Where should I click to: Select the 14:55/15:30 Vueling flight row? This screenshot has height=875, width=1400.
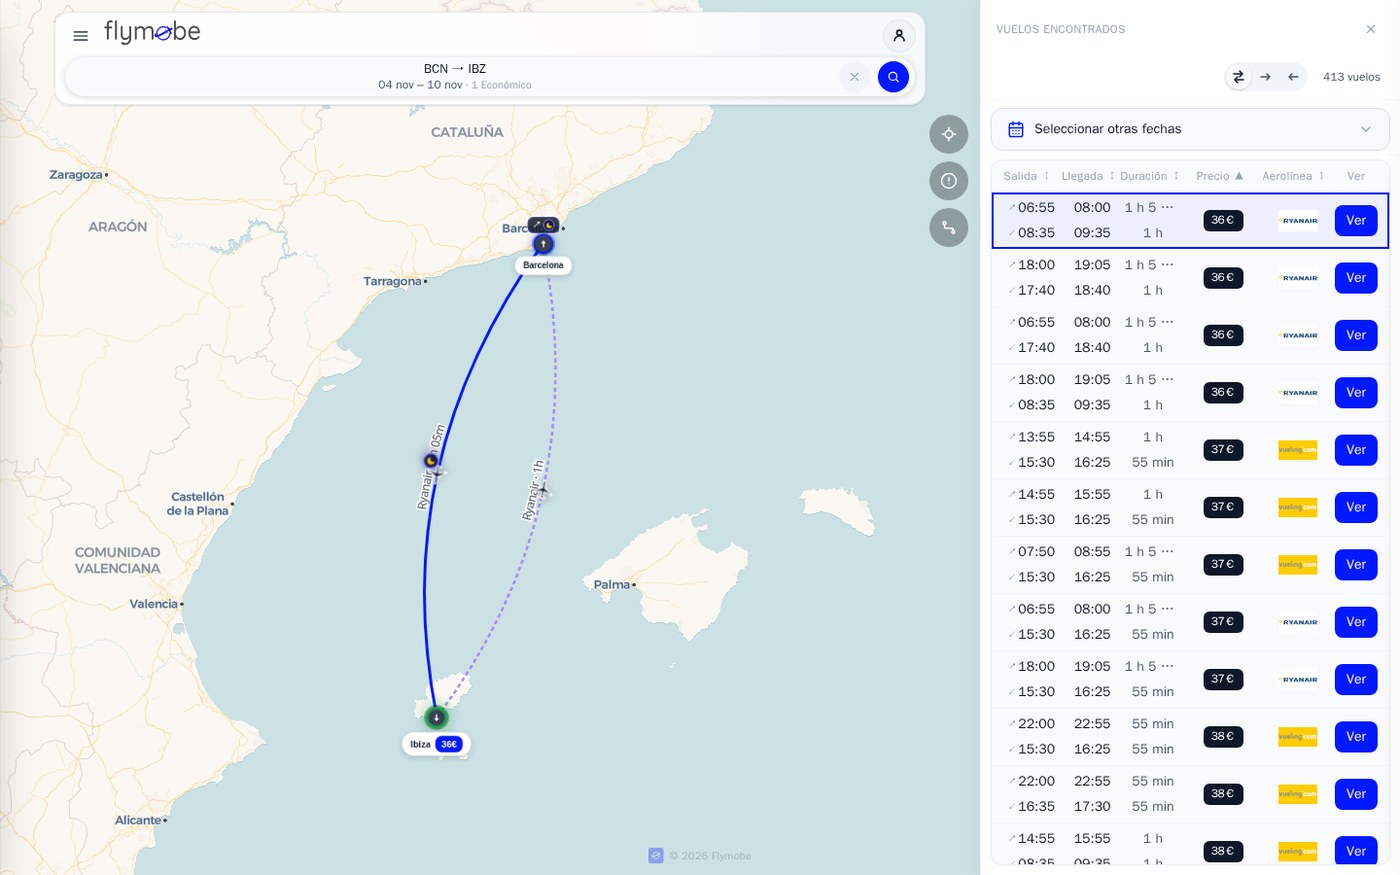point(1190,507)
